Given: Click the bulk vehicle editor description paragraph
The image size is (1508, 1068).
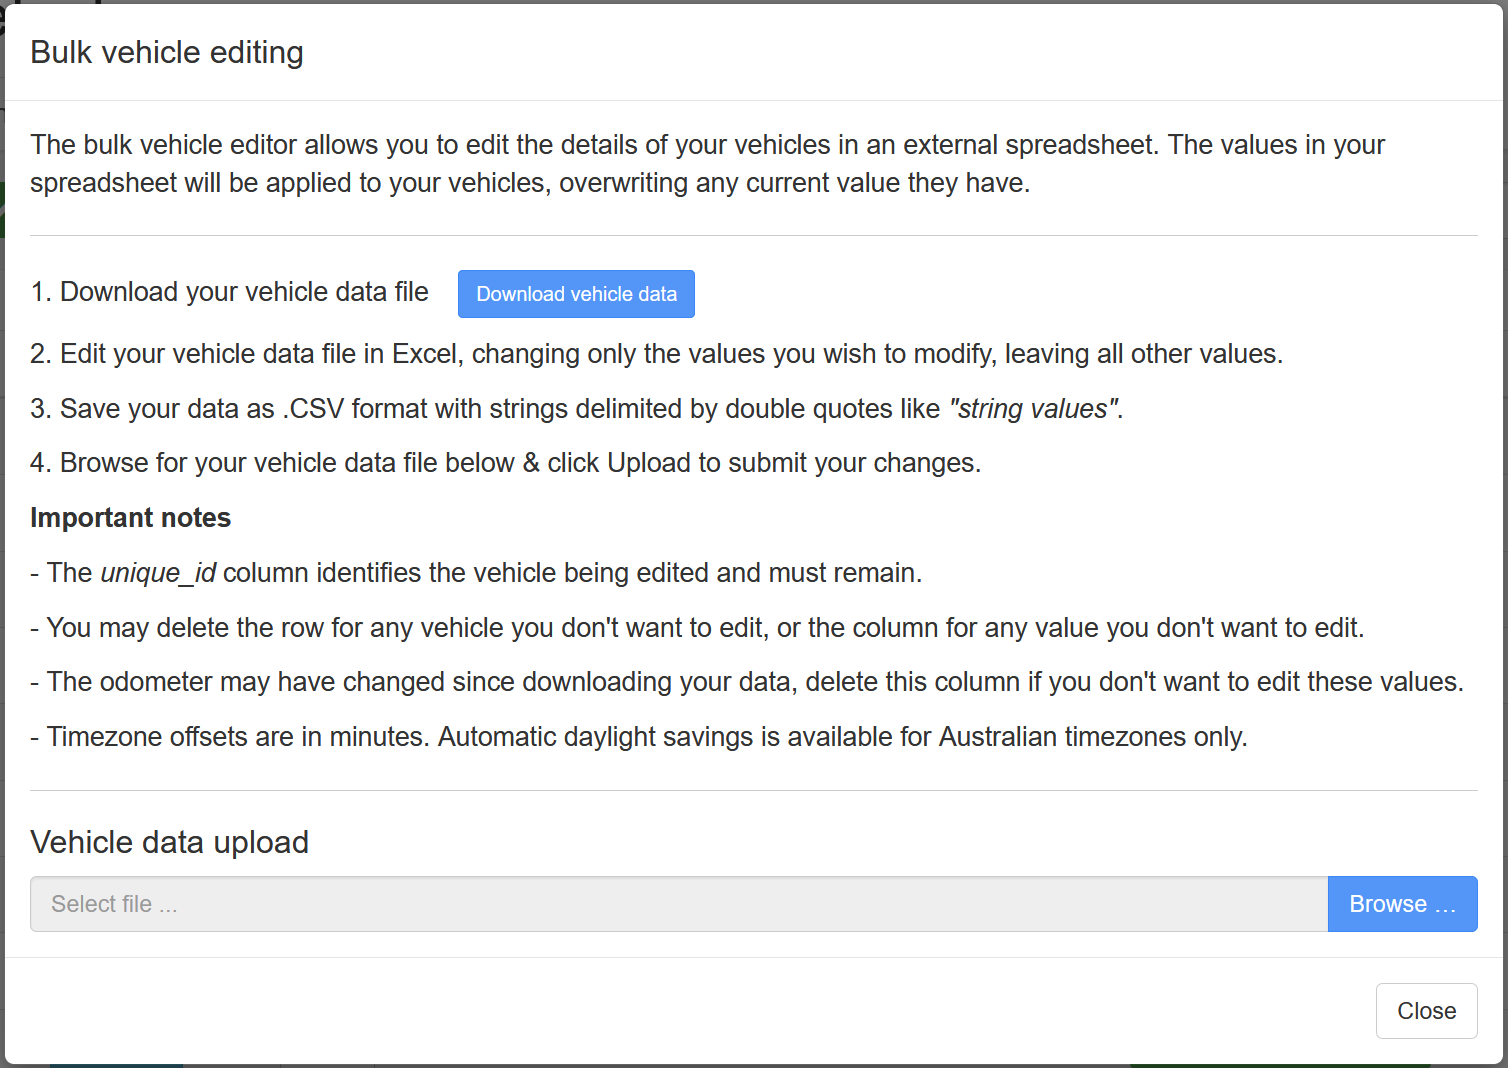Looking at the screenshot, I should pyautogui.click(x=707, y=164).
